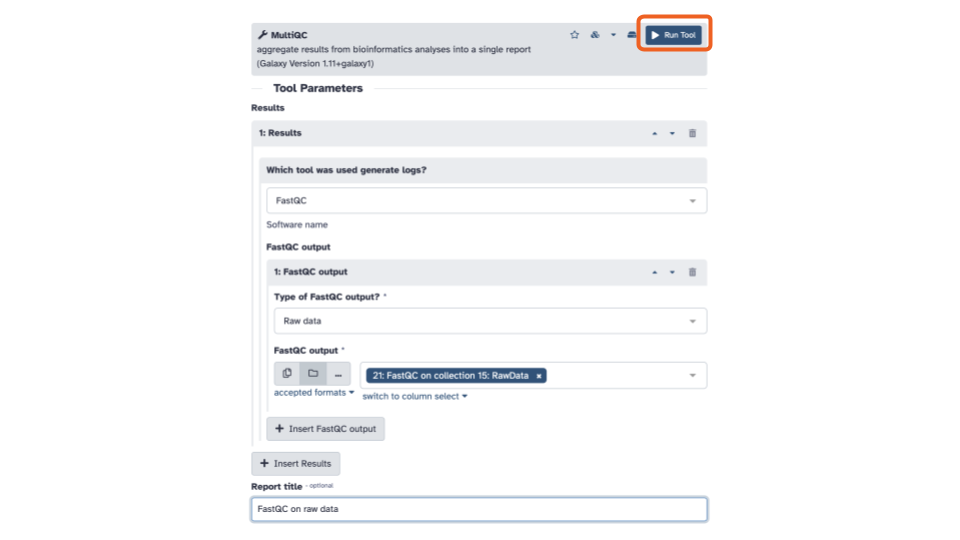The width and height of the screenshot is (960, 540).
Task: Delete the 1: Results block
Action: click(692, 133)
